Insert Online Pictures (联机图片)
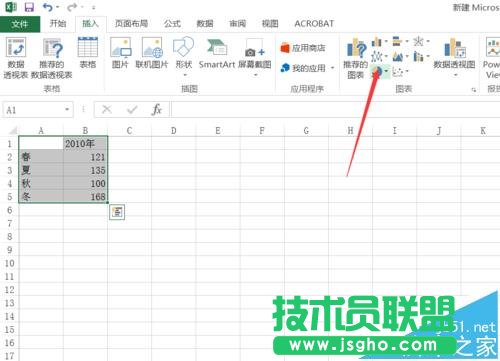Image resolution: width=500 pixels, height=361 pixels. (x=152, y=53)
